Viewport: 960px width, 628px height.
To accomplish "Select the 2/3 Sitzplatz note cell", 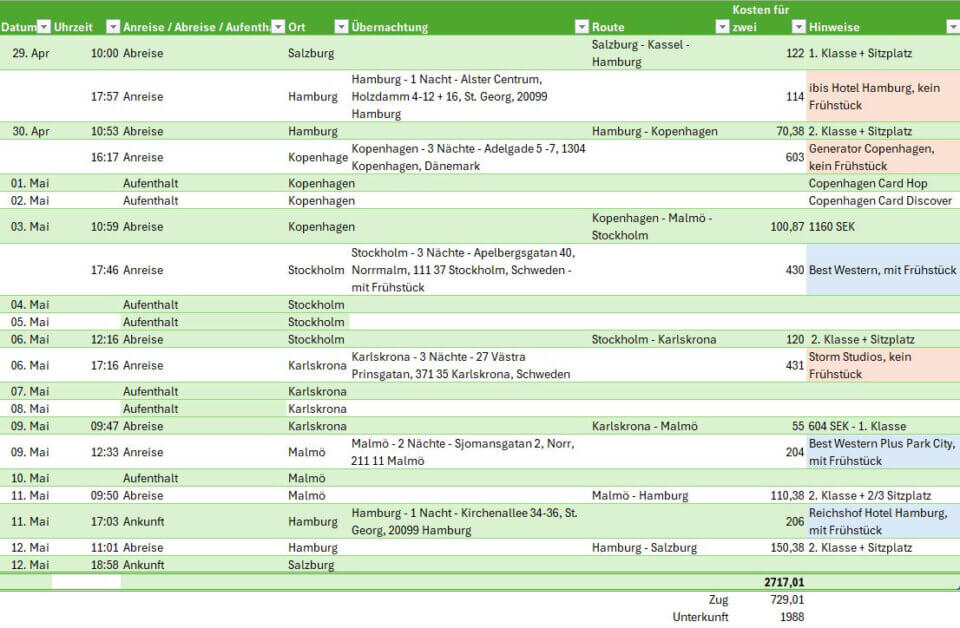I will (x=883, y=496).
